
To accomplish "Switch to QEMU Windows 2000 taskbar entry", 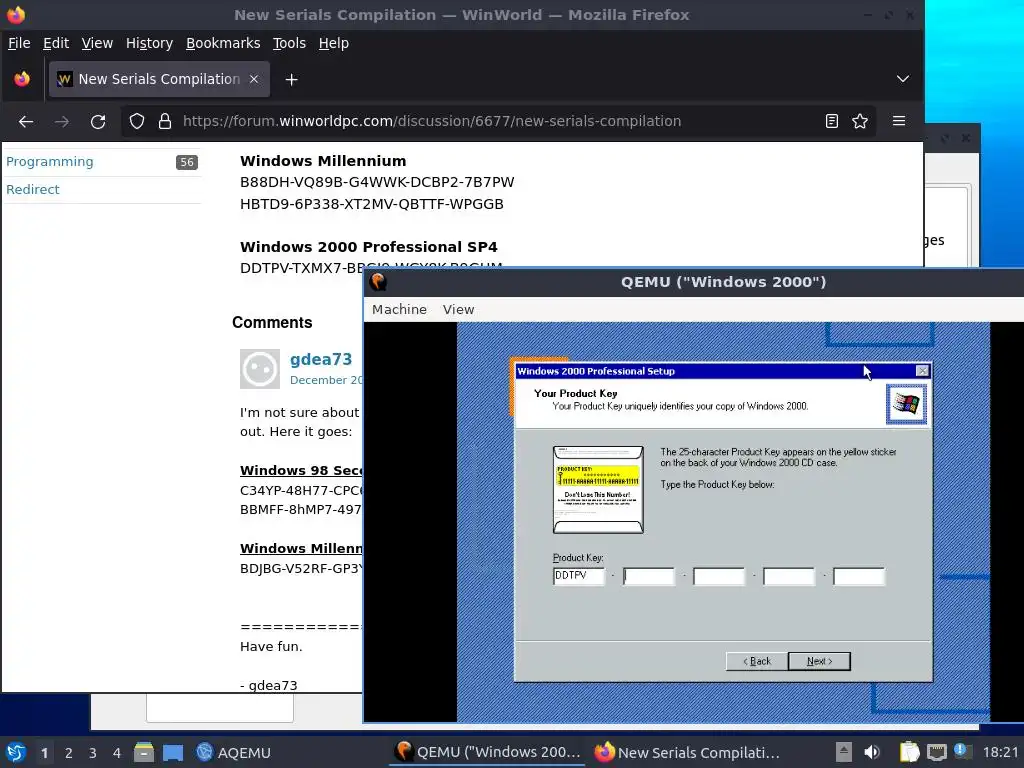I will click(488, 752).
